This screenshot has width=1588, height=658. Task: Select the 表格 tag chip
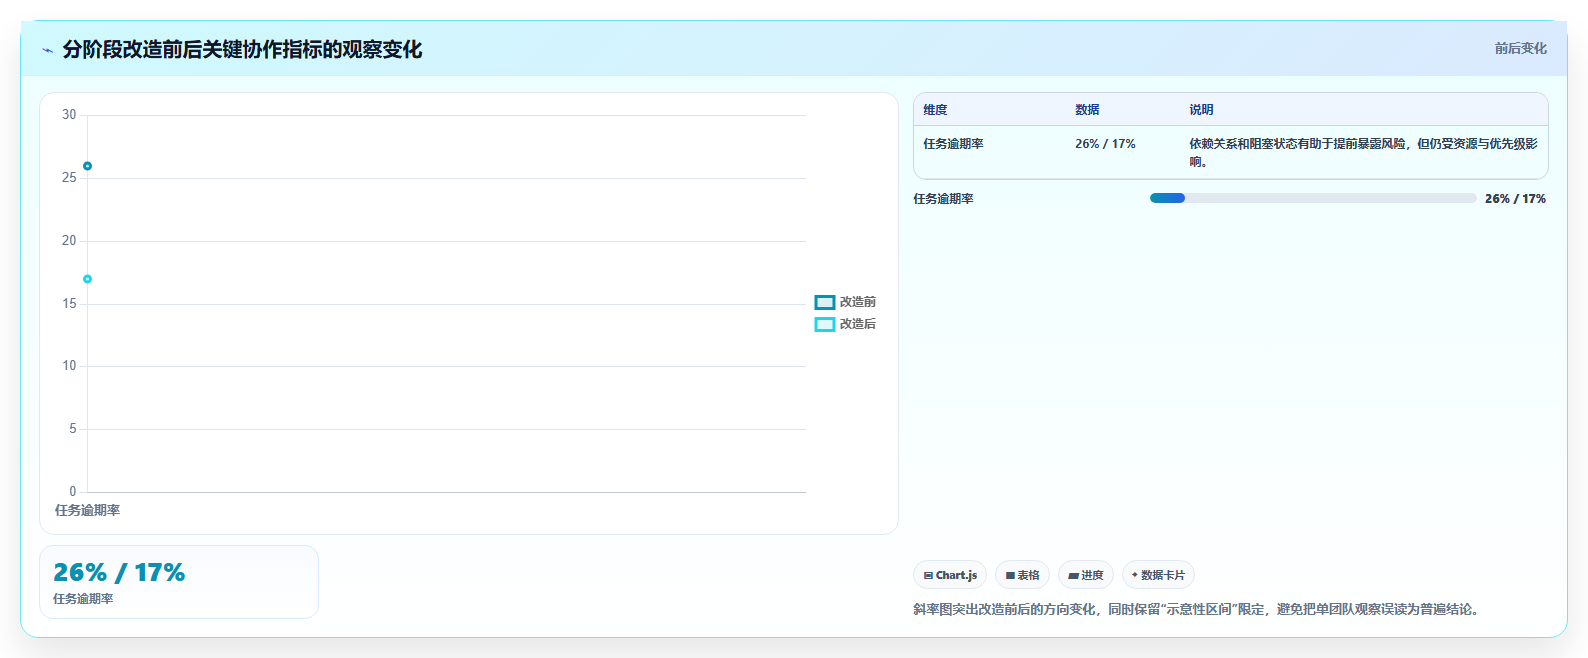(x=1022, y=575)
